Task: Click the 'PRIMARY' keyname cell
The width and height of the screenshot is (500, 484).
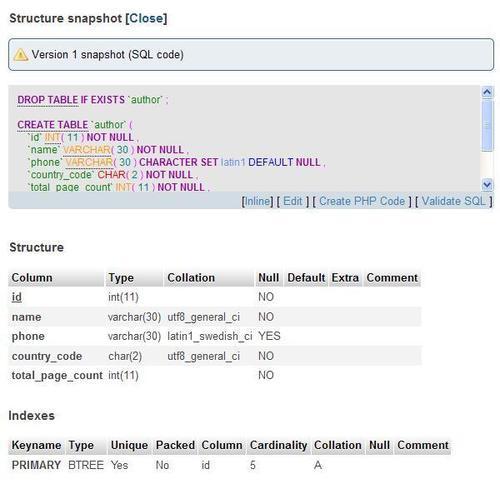Action: pos(36,465)
